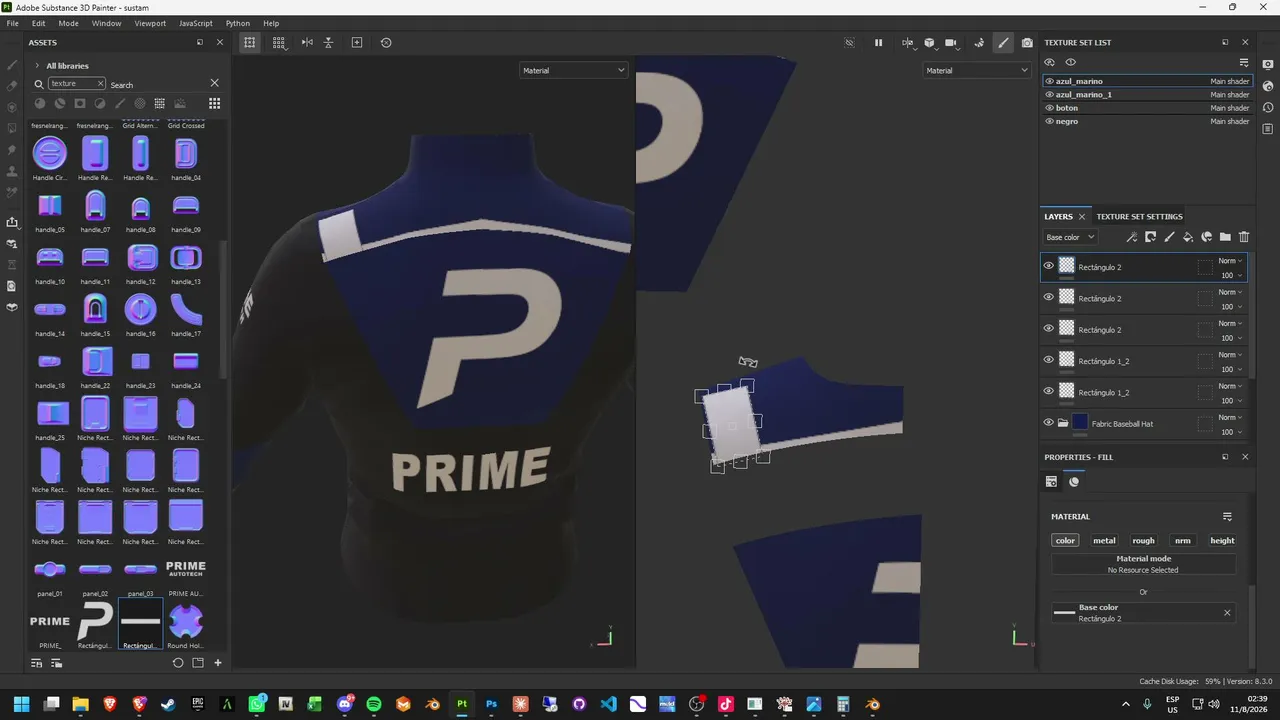Viewport: 1280px width, 720px height.
Task: Toggle the metal channel button
Action: pos(1104,540)
